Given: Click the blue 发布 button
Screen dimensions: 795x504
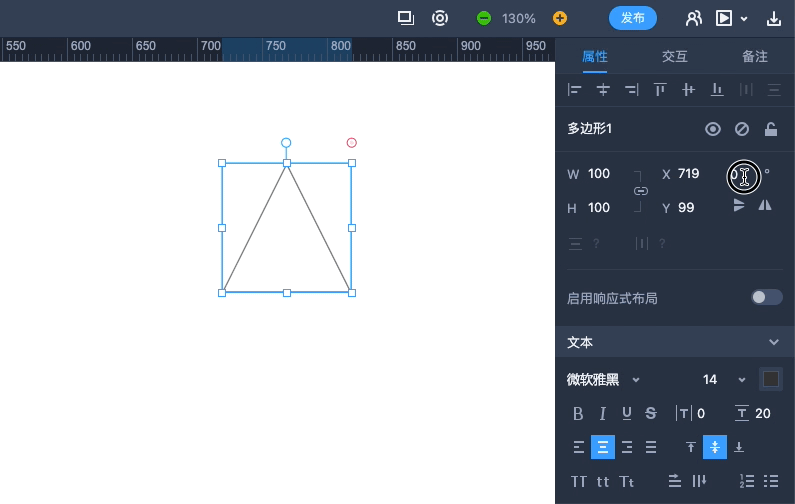Looking at the screenshot, I should (632, 18).
